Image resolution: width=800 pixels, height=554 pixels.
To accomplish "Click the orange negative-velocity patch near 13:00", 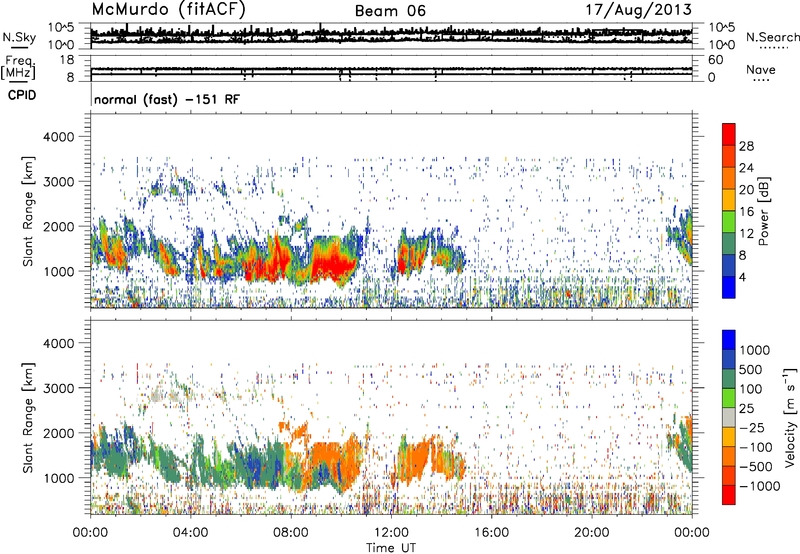I will point(414,462).
